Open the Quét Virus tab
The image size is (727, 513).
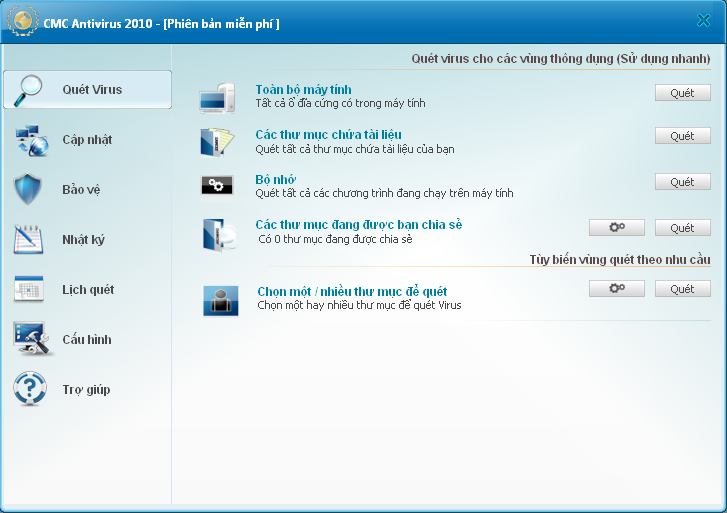click(87, 90)
